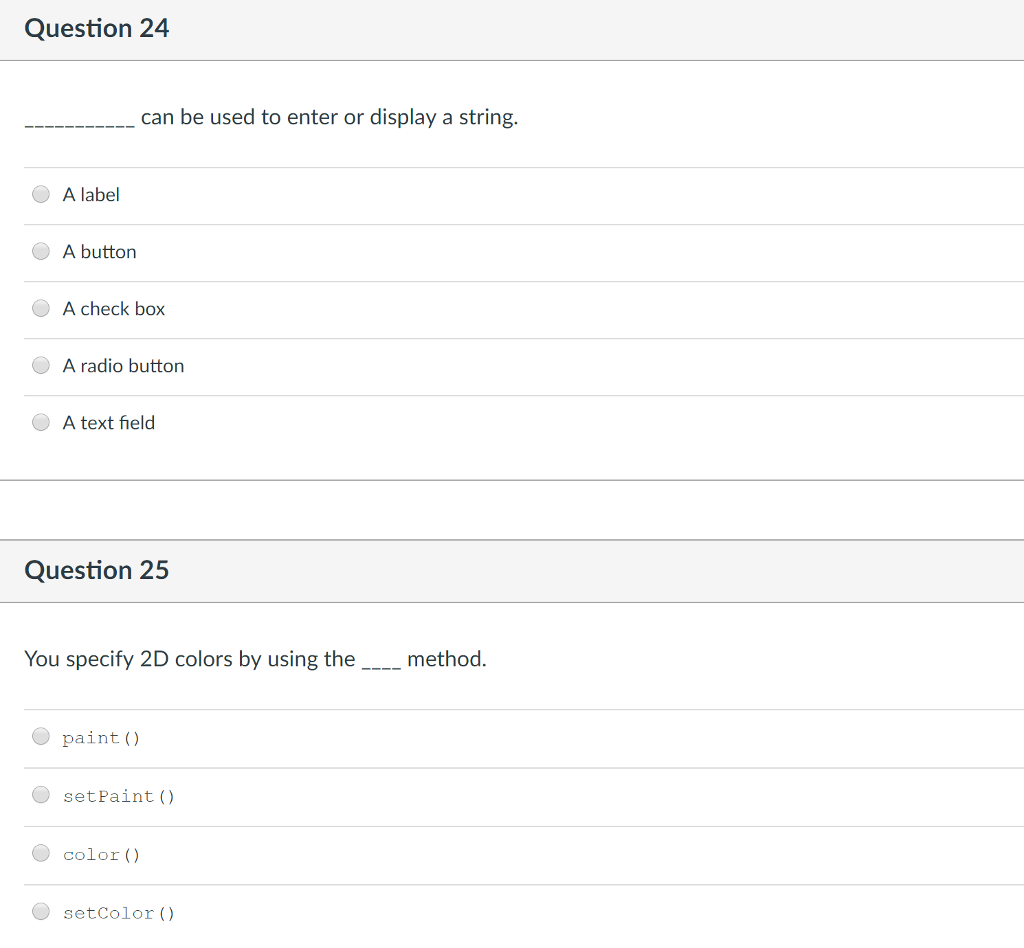
Task: Click the radio circle beside setColor()
Action: click(x=40, y=911)
